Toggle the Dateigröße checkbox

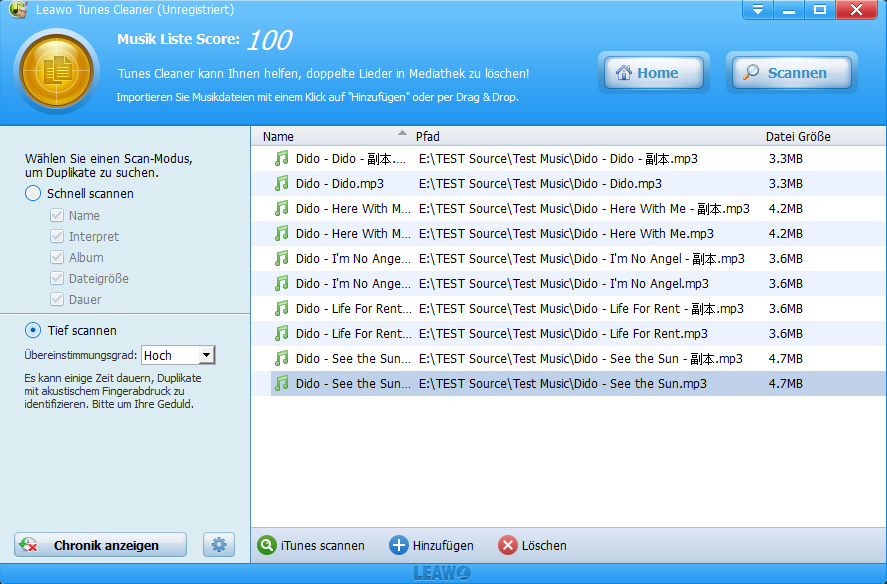pyautogui.click(x=57, y=278)
